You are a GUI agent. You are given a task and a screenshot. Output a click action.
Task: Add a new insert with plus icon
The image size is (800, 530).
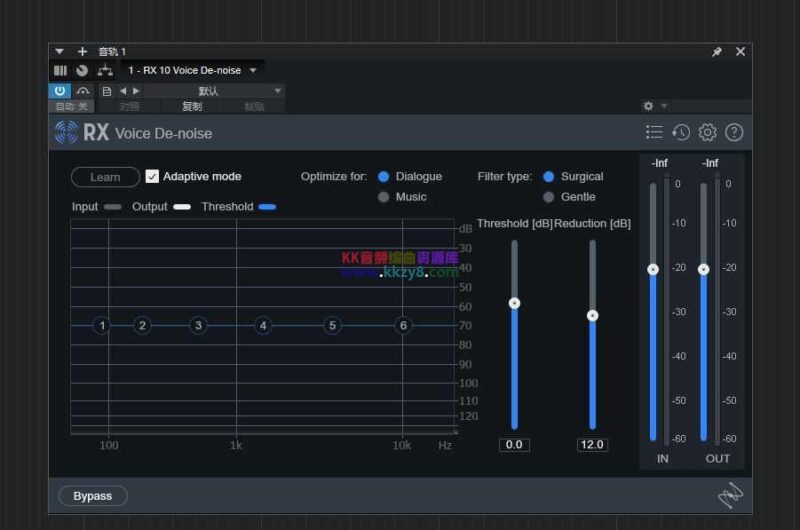click(82, 52)
